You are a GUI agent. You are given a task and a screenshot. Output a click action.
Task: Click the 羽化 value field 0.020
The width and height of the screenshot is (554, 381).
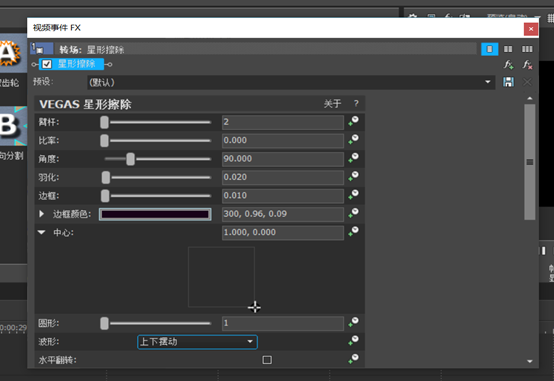pyautogui.click(x=283, y=177)
